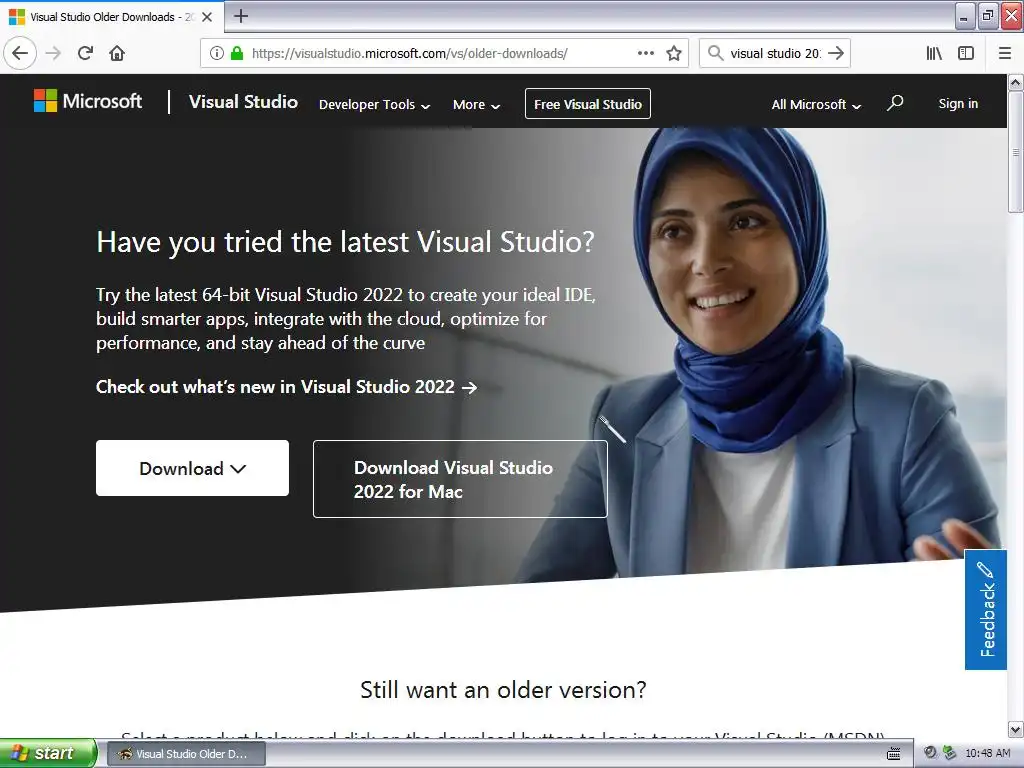This screenshot has width=1024, height=768.
Task: Click the Free Visual Studio button
Action: (588, 104)
